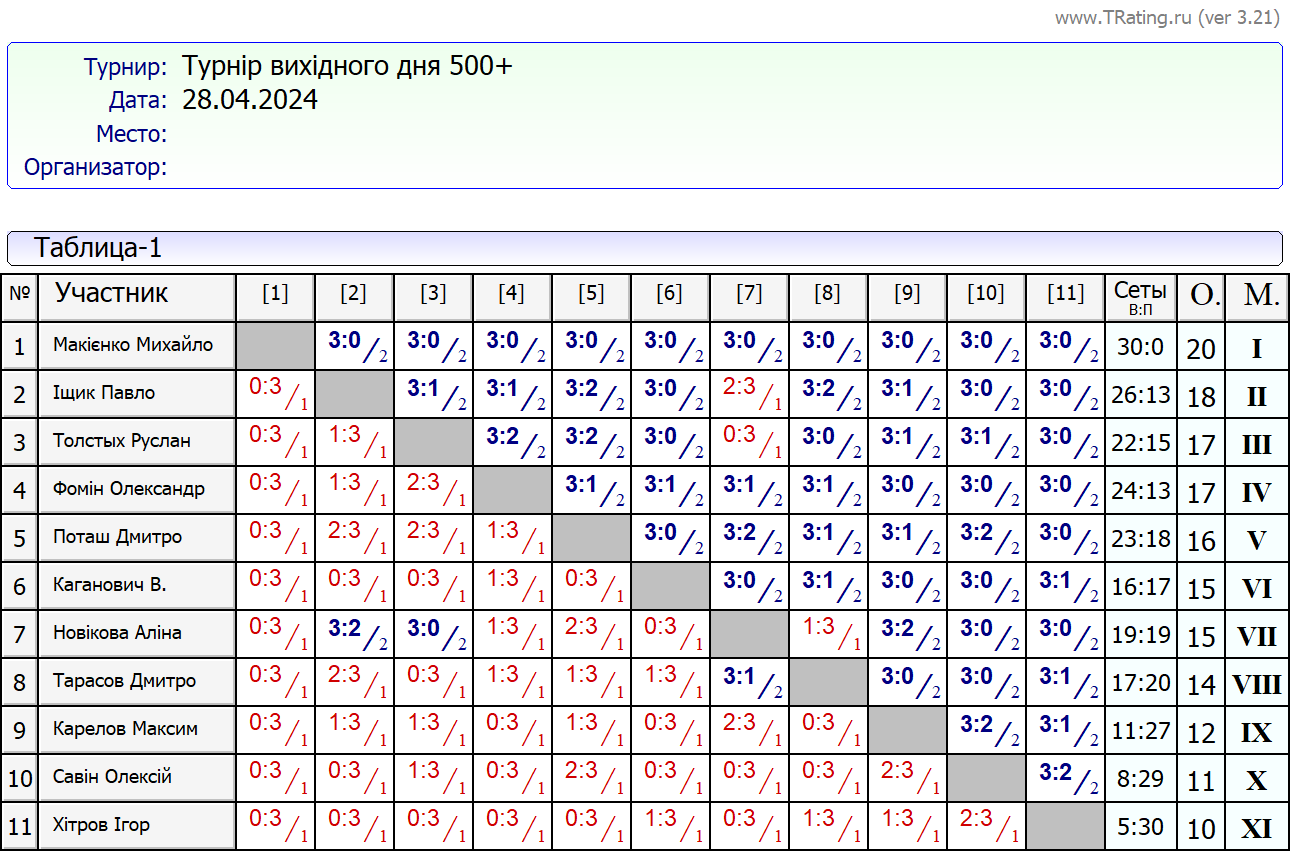1290x851 pixels.
Task: Select participant Новікова Аліна
Action: click(117, 633)
